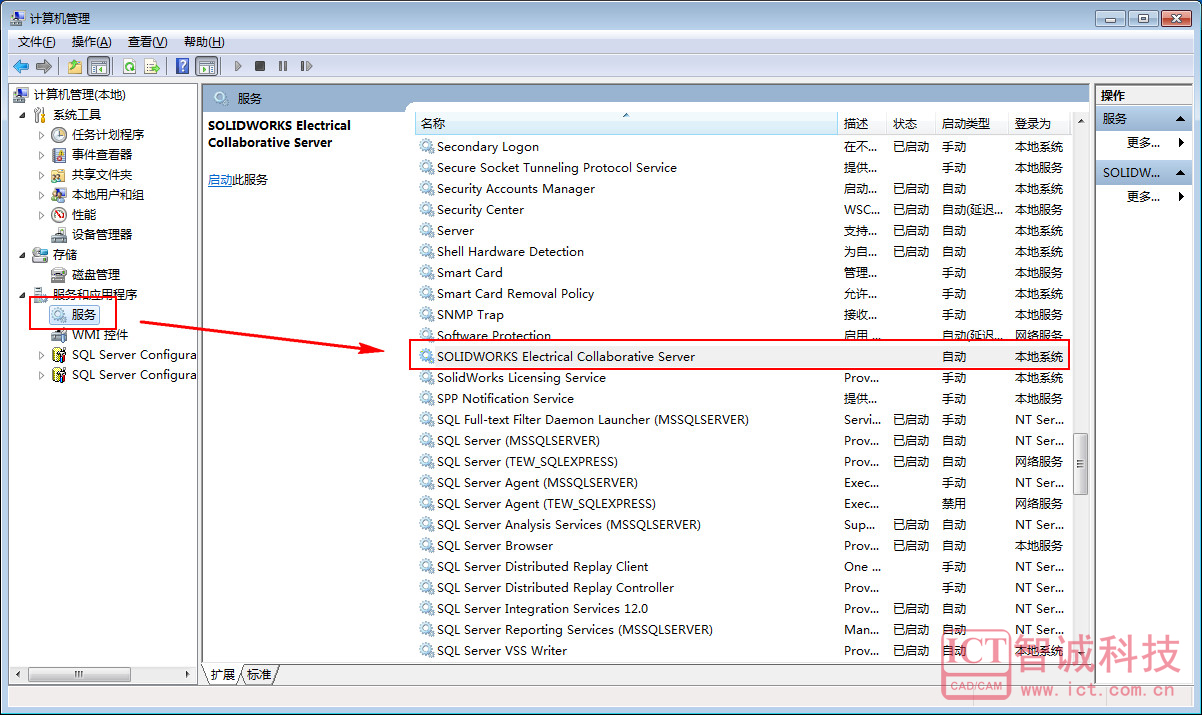The image size is (1202, 715).
Task: Collapse the 系统工具 tree node
Action: coord(22,115)
